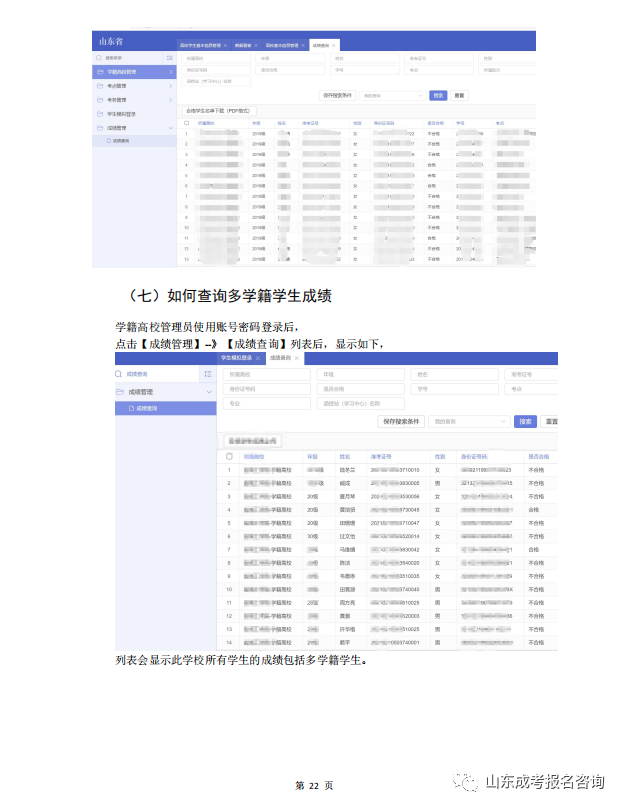
Task: Click folder icon beside 学生模拟登录 in 山东省 screenshot
Action: pyautogui.click(x=100, y=114)
